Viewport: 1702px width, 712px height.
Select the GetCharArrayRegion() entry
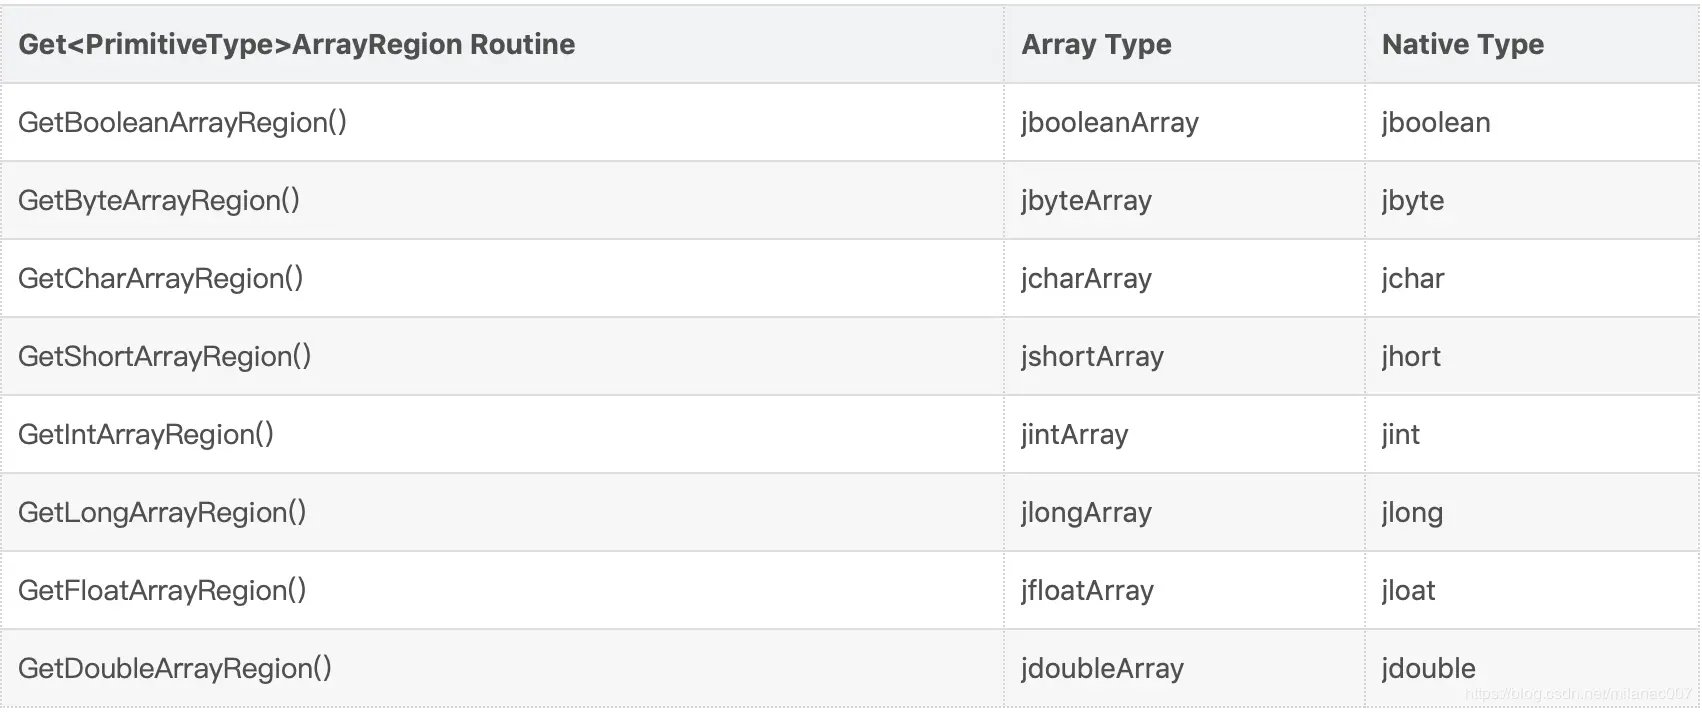point(160,278)
